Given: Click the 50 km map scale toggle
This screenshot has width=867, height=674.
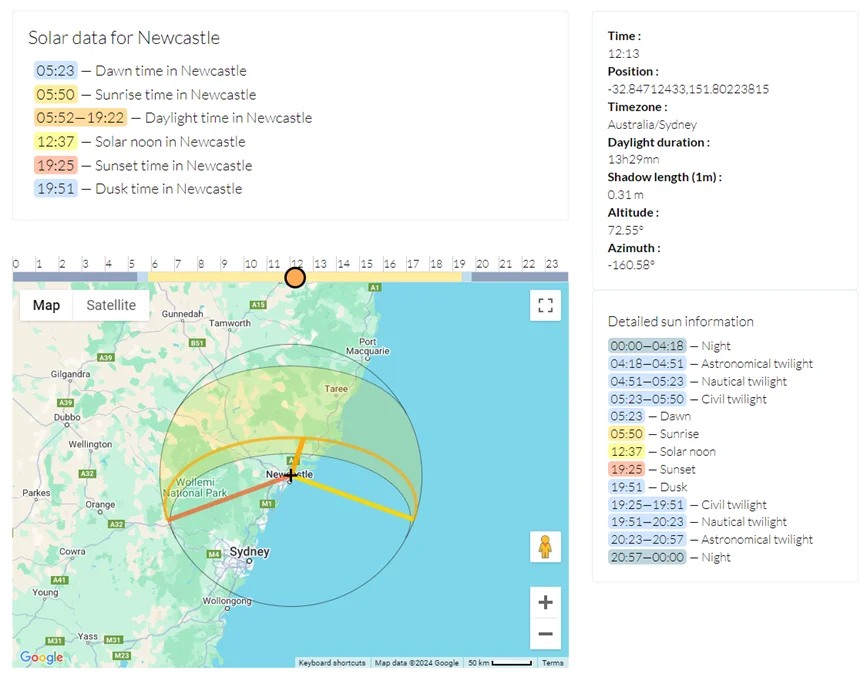Looking at the screenshot, I should tap(499, 663).
